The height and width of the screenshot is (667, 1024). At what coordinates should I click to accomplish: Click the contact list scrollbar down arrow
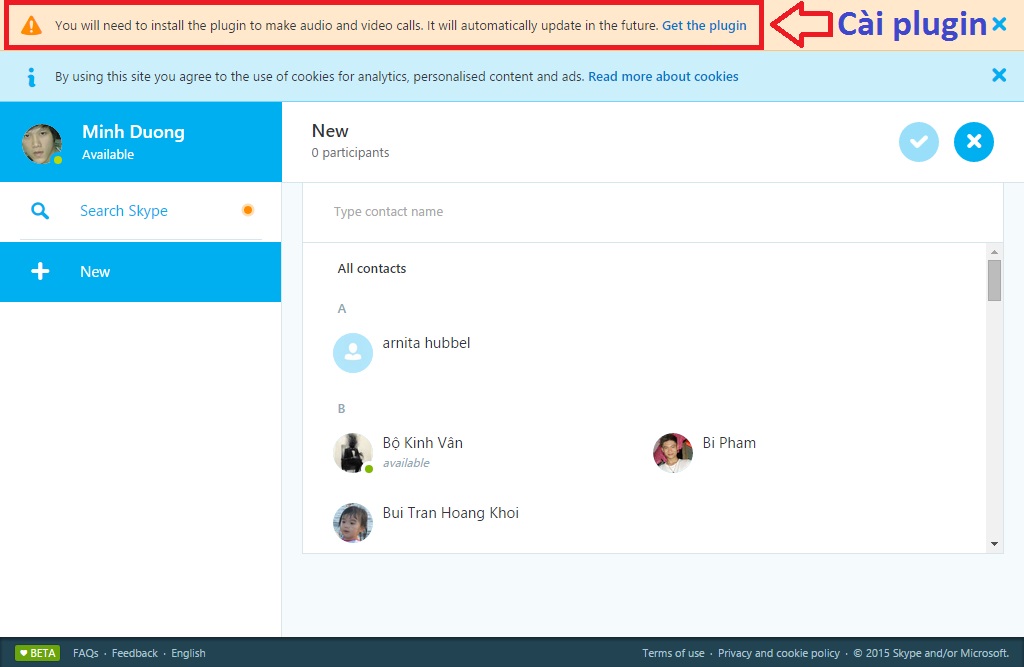(x=994, y=543)
